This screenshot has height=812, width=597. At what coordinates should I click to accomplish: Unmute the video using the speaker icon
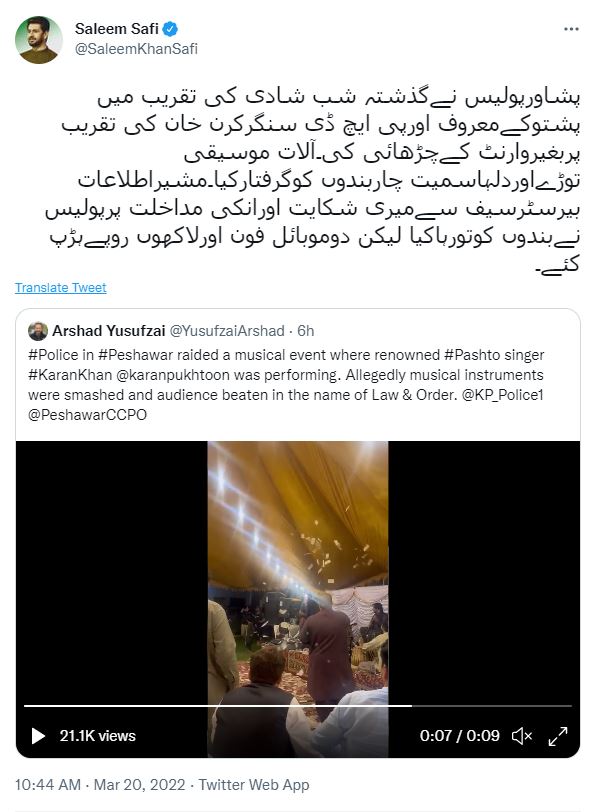[x=521, y=736]
